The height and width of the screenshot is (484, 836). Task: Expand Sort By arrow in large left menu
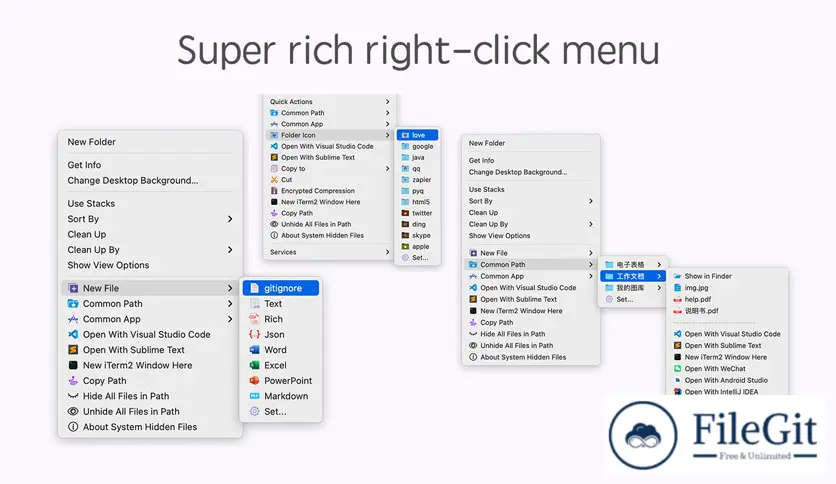point(230,219)
